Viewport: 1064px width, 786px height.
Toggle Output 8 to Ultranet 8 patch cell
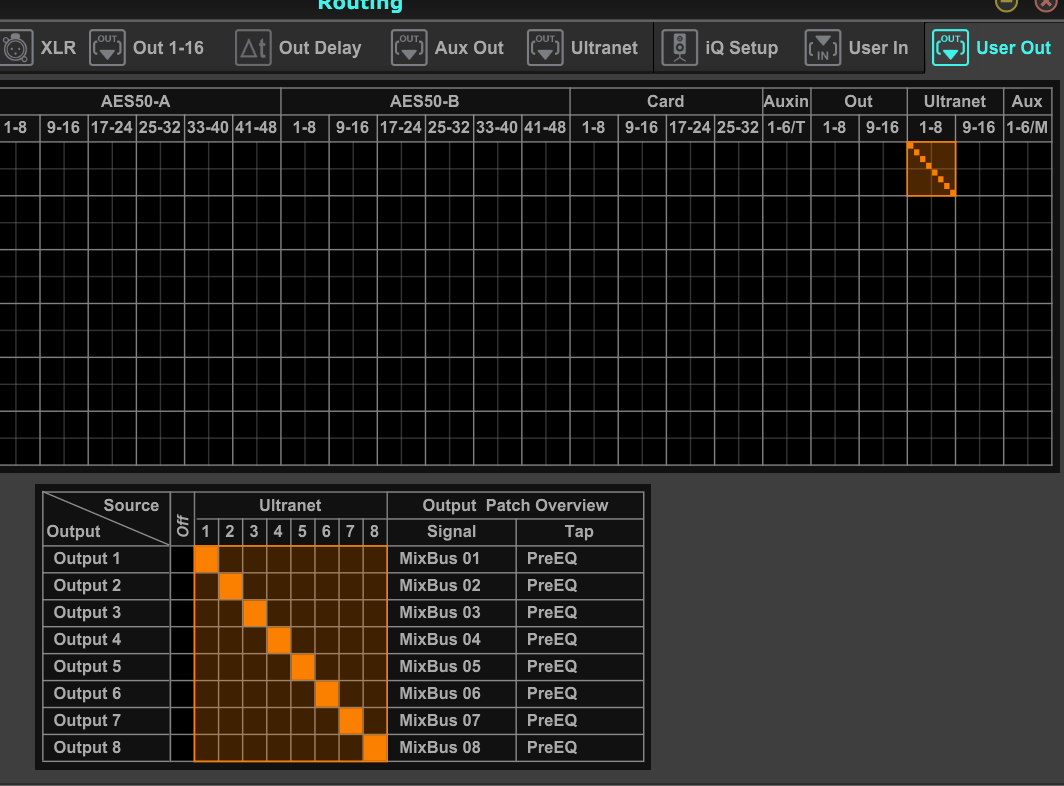(375, 748)
